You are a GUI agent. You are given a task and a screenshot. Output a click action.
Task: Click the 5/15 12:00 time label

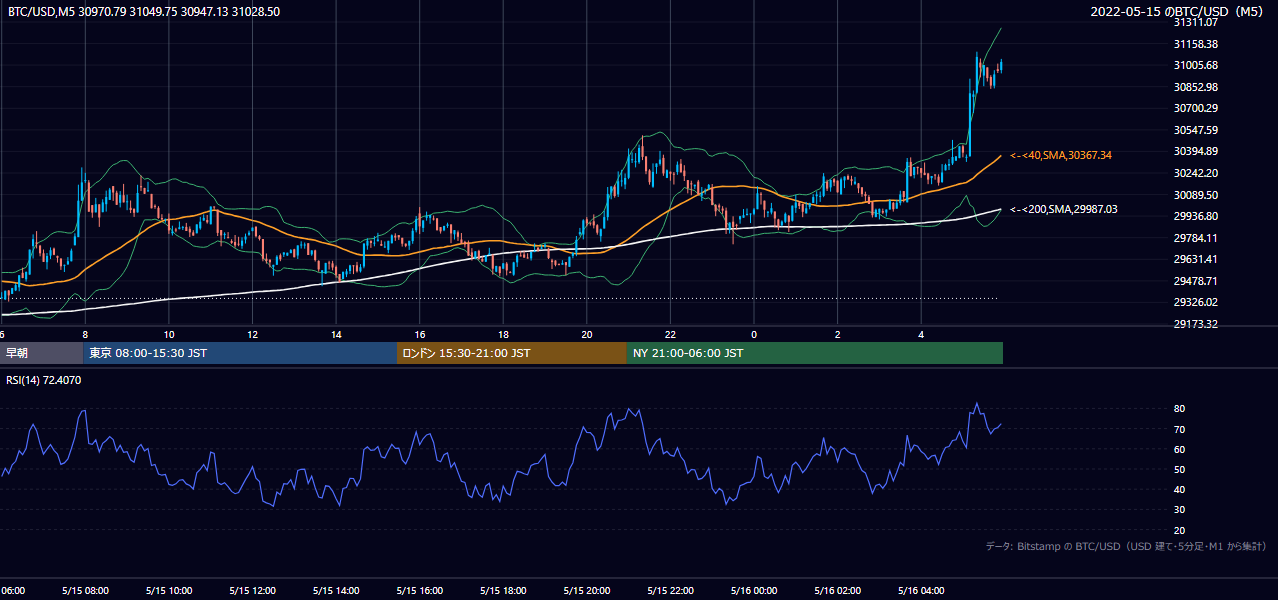point(252,590)
